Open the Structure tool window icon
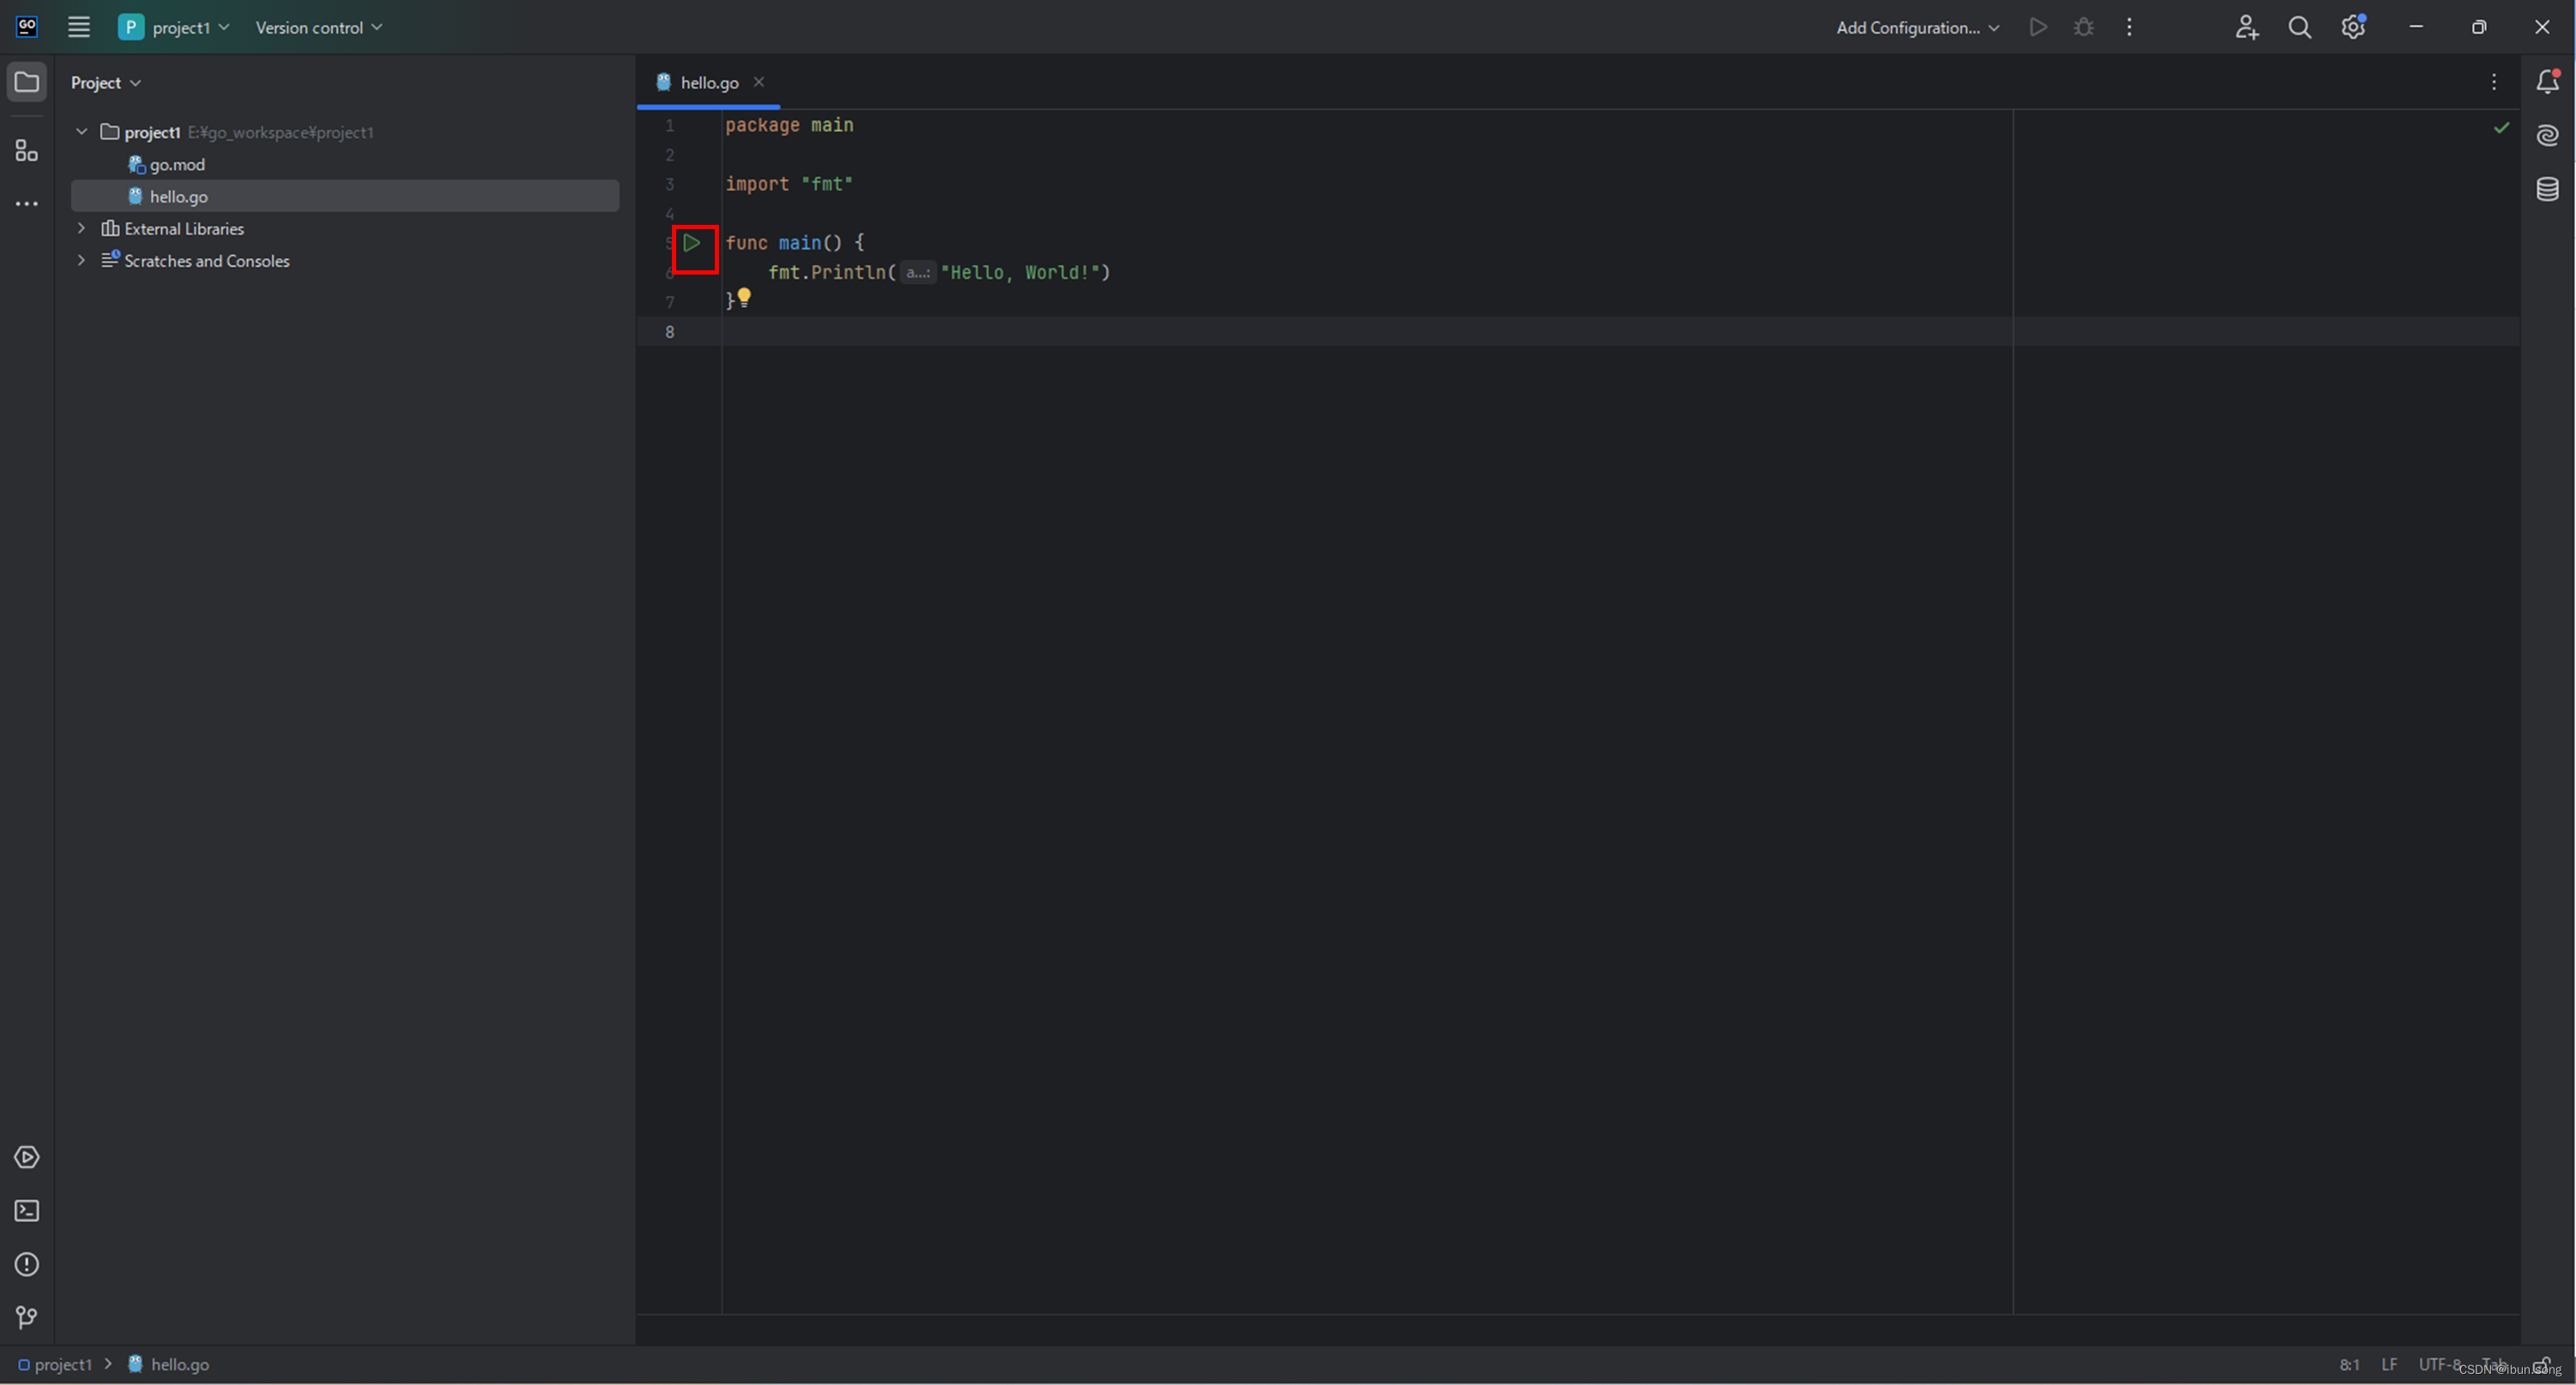 [x=27, y=151]
